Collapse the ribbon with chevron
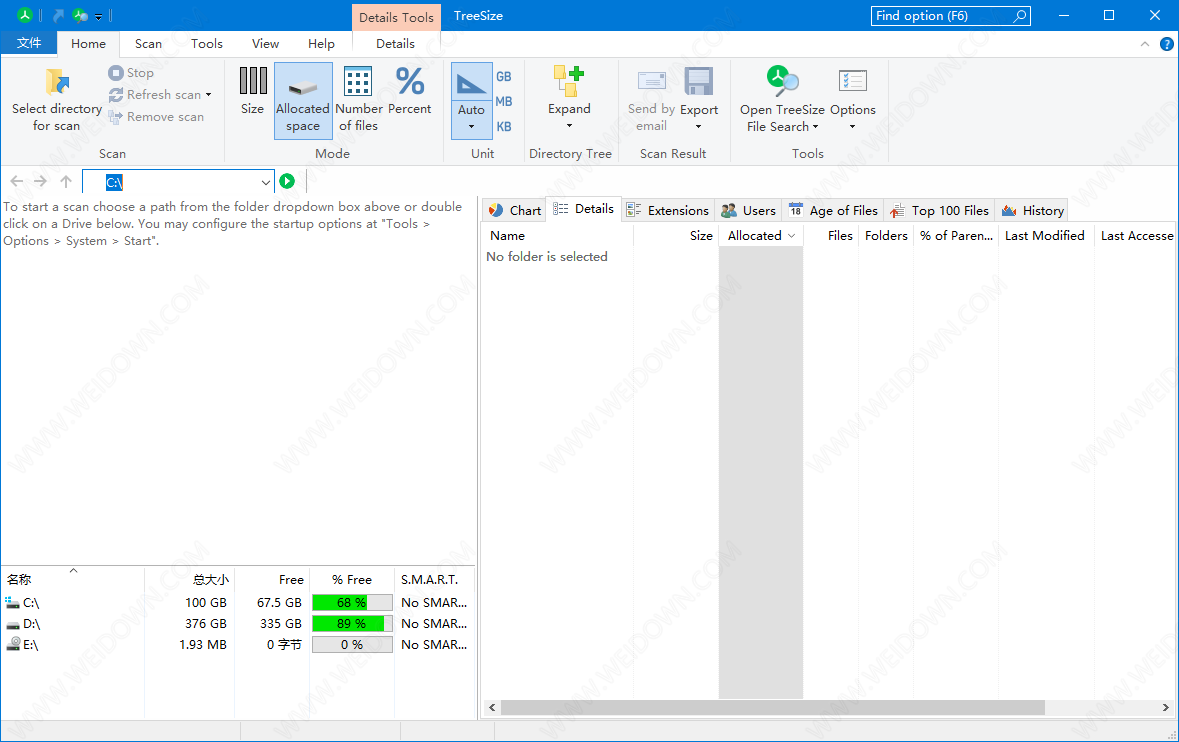The width and height of the screenshot is (1179, 742). coord(1144,44)
